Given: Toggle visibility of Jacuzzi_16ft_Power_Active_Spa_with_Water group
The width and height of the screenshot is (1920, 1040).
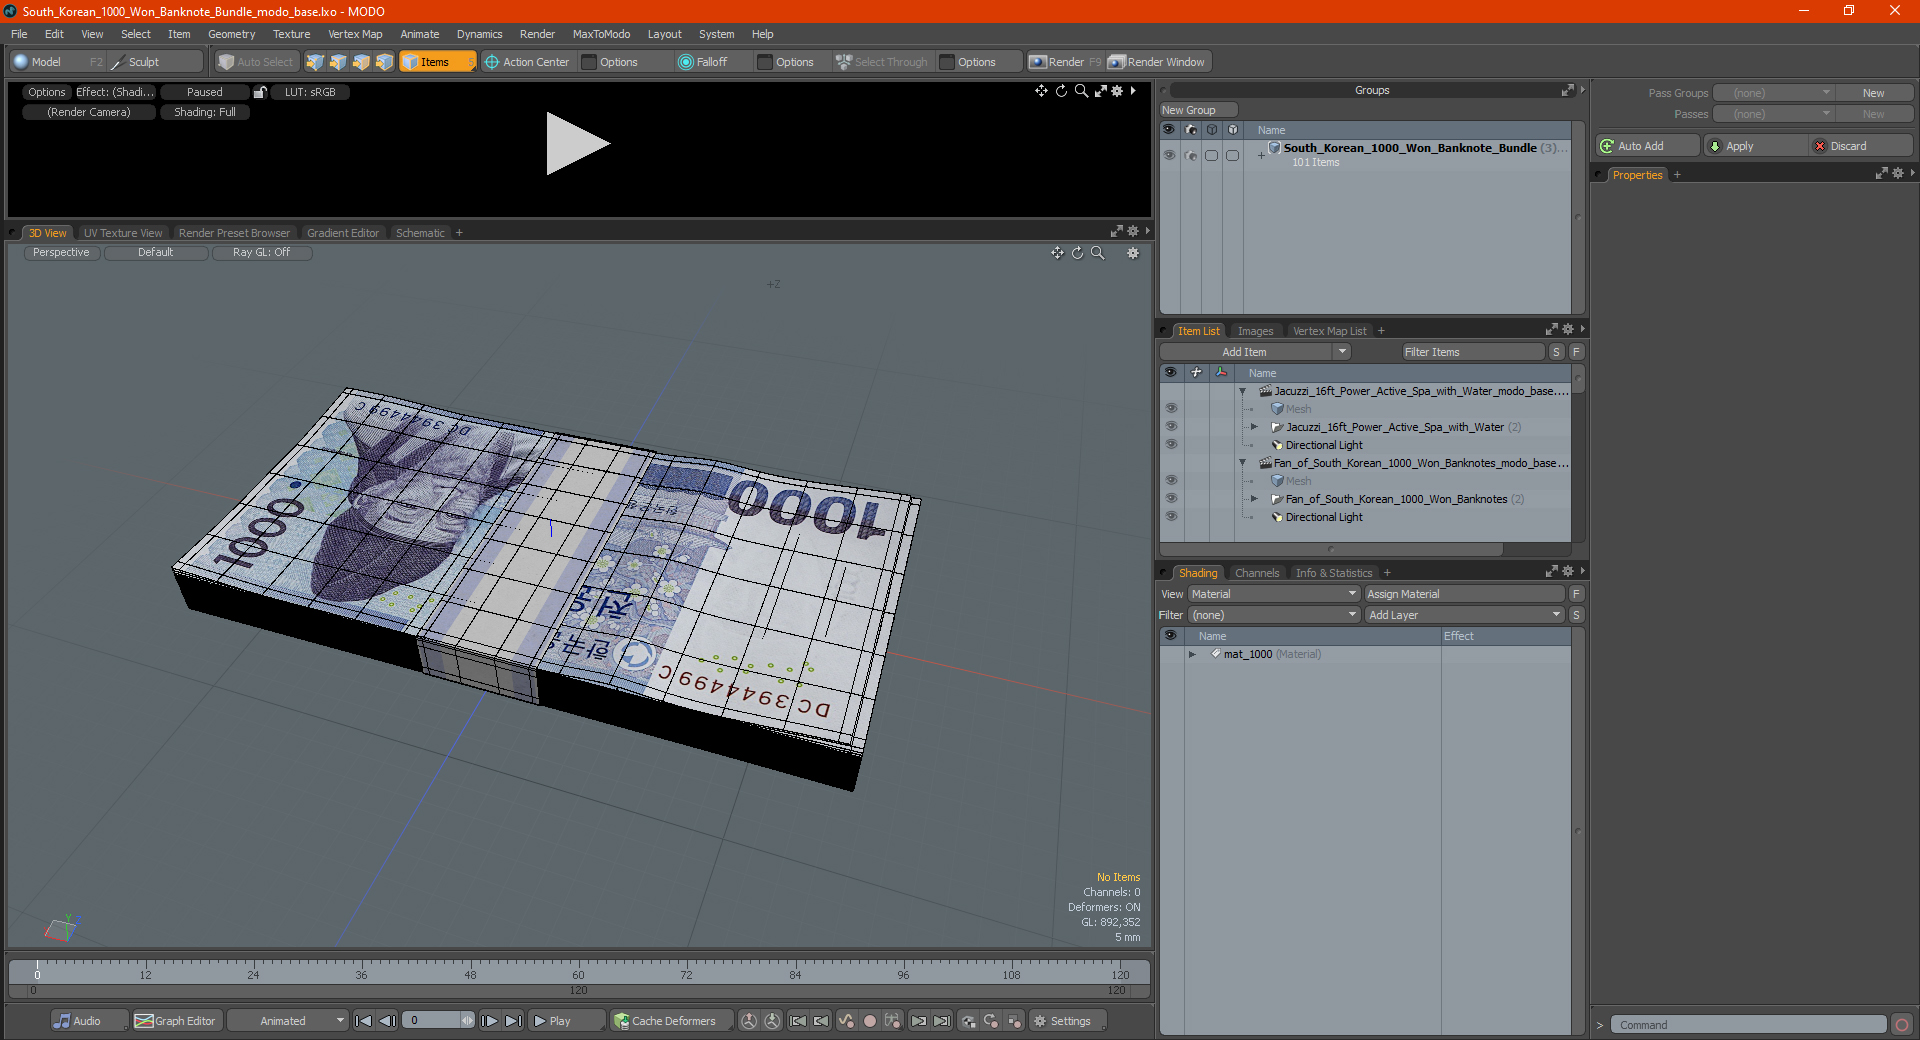Looking at the screenshot, I should tap(1171, 427).
